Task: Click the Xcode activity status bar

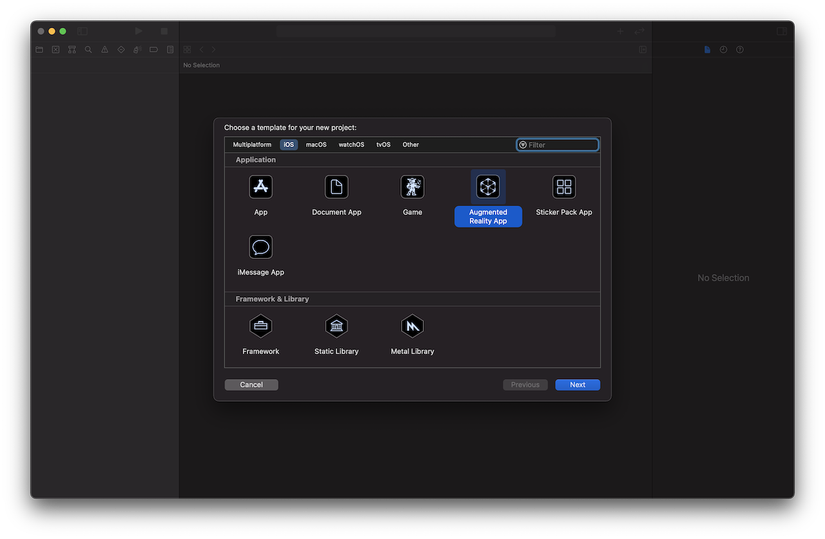Action: [x=416, y=31]
